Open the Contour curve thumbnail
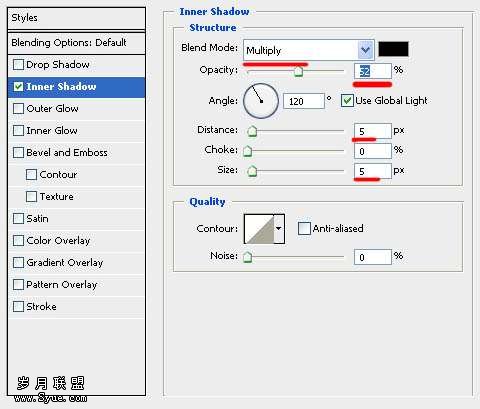Viewport: 480px width, 409px height. [x=259, y=229]
